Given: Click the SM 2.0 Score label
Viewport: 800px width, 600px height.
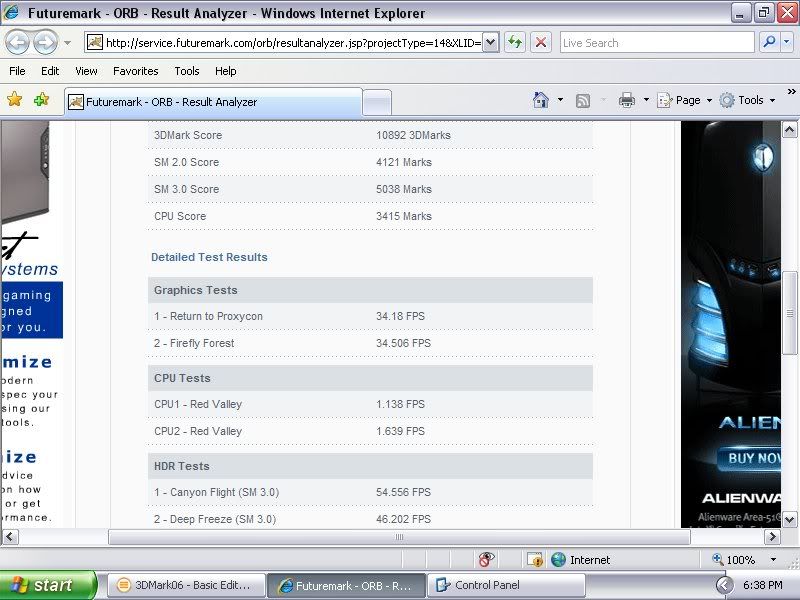Looking at the screenshot, I should (x=186, y=162).
